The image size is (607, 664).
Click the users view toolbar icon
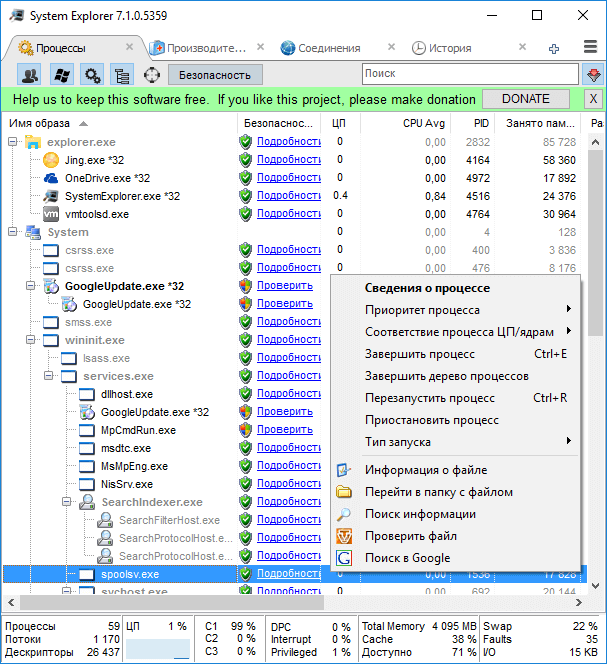tap(30, 75)
